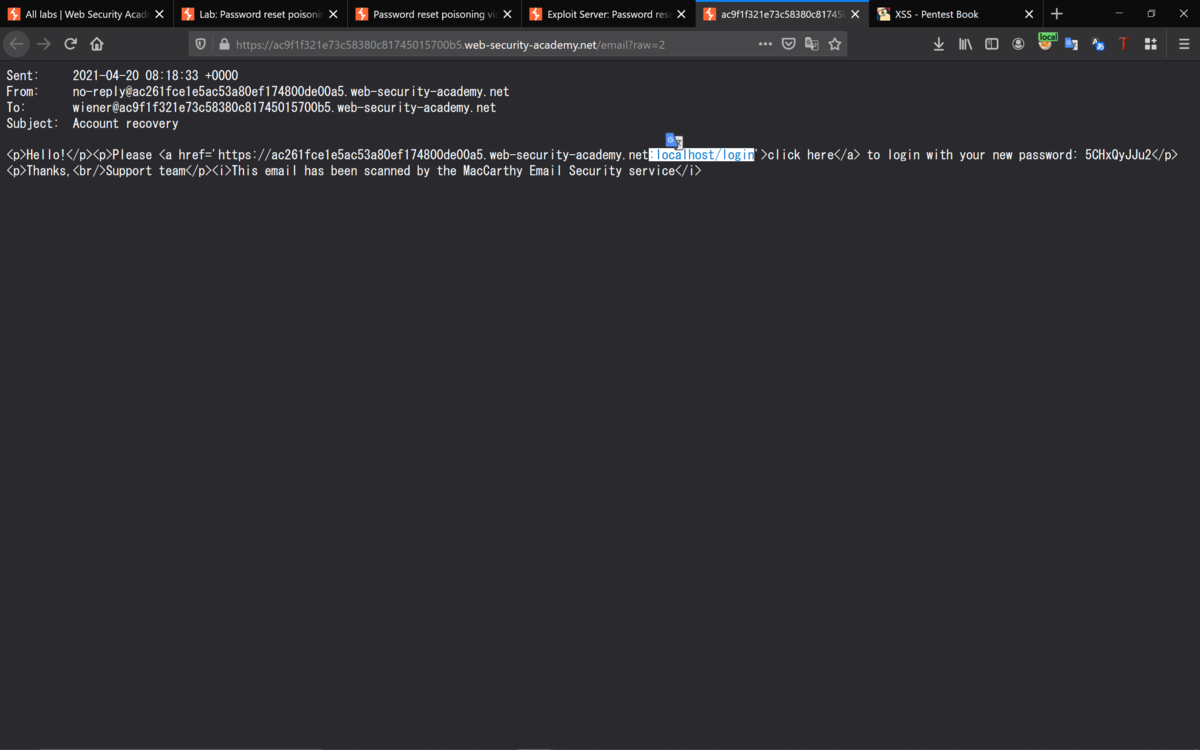
Task: Open the 'local' proxy extension
Action: (x=1046, y=42)
